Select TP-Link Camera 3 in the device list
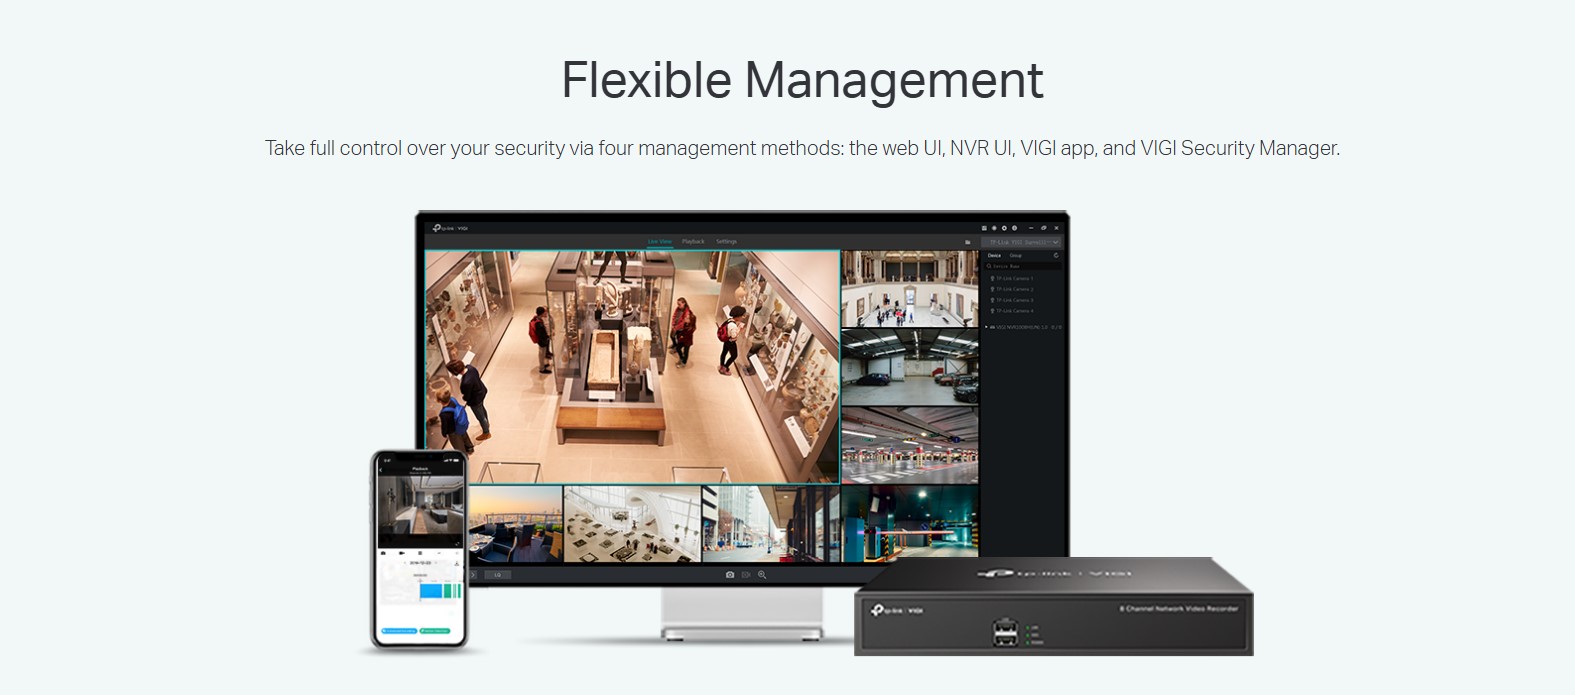The image size is (1575, 695). (1012, 300)
